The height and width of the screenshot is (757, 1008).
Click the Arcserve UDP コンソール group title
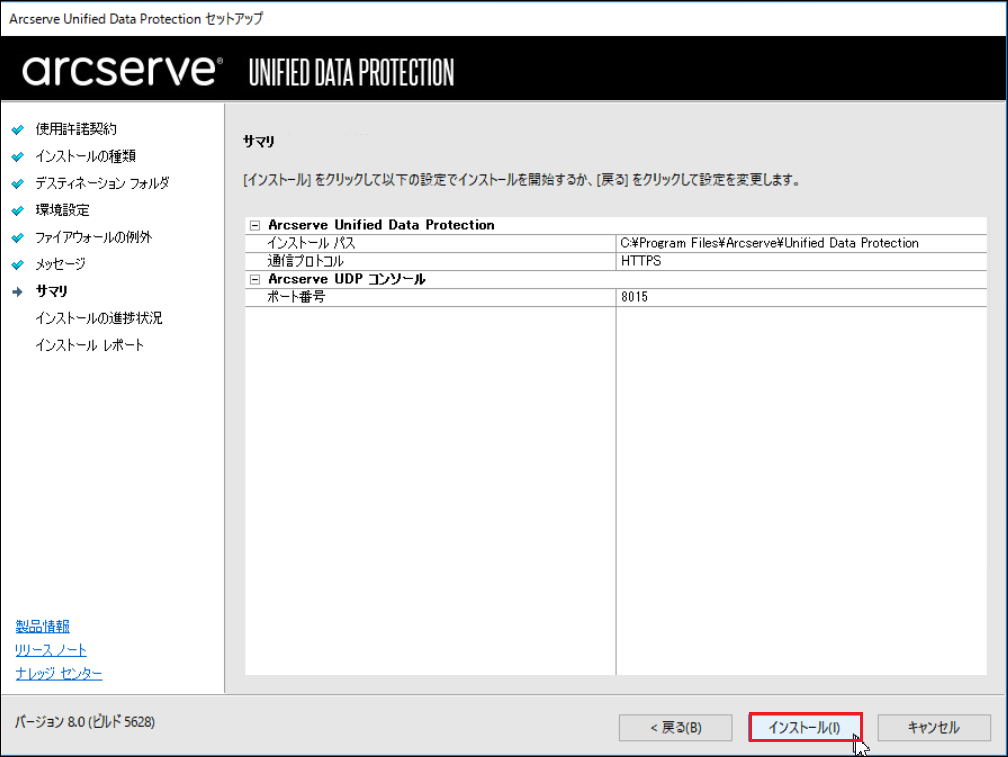pos(347,279)
